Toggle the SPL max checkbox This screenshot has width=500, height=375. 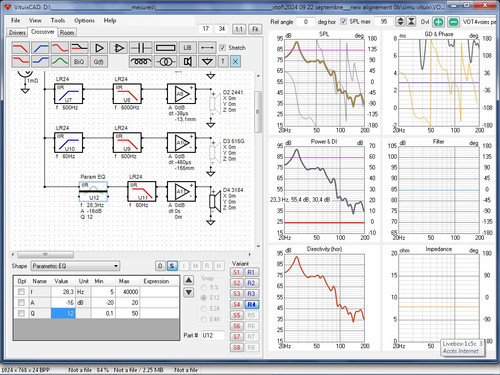[343, 21]
